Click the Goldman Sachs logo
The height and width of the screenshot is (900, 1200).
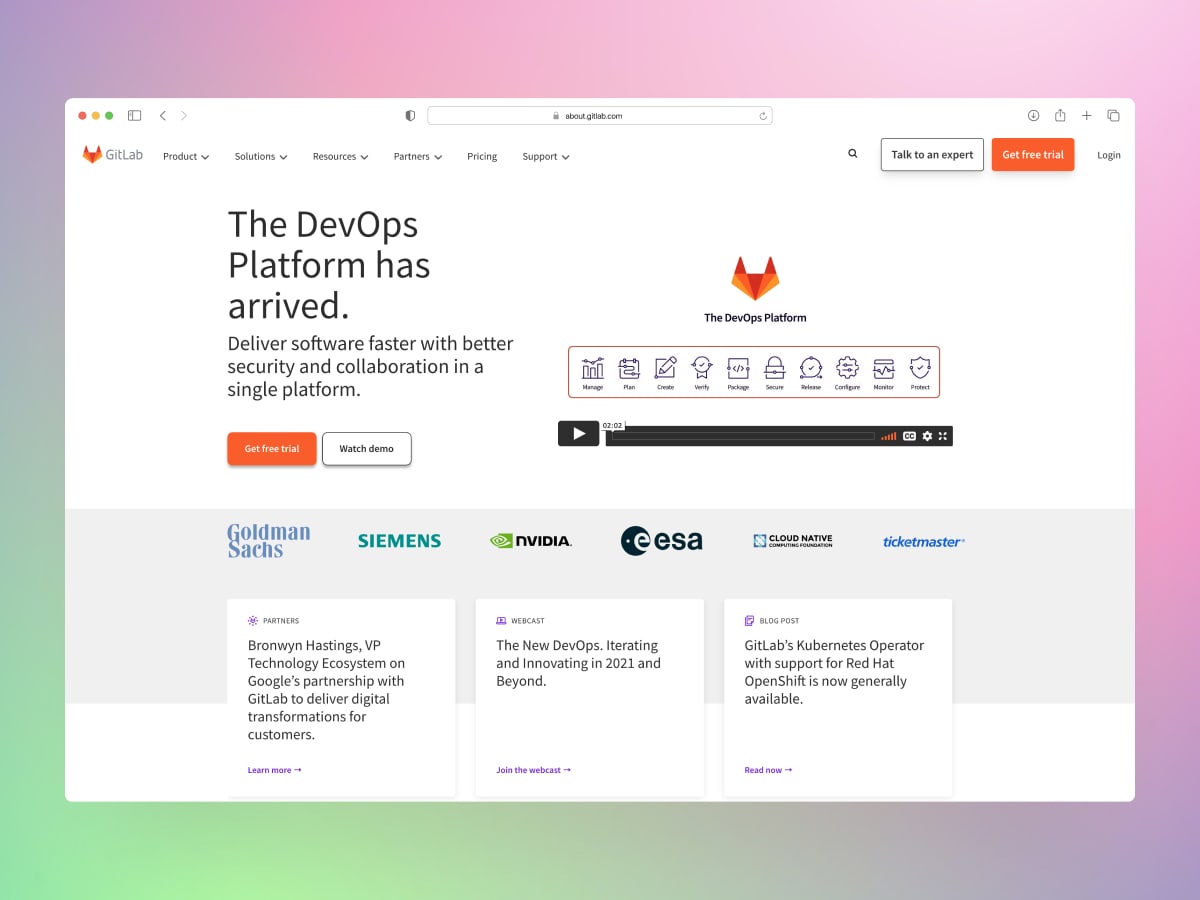click(269, 540)
